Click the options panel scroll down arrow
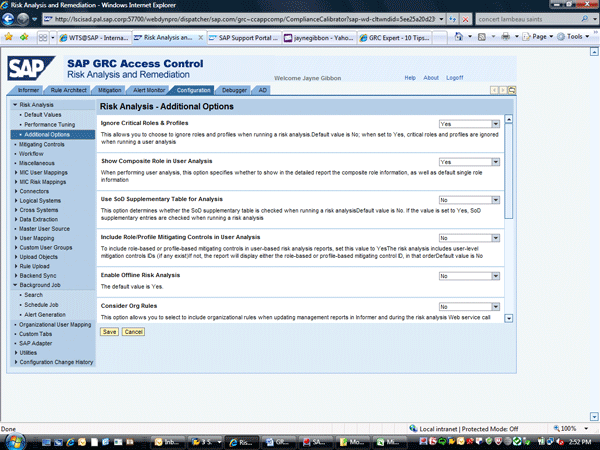This screenshot has width=600, height=450. point(509,318)
